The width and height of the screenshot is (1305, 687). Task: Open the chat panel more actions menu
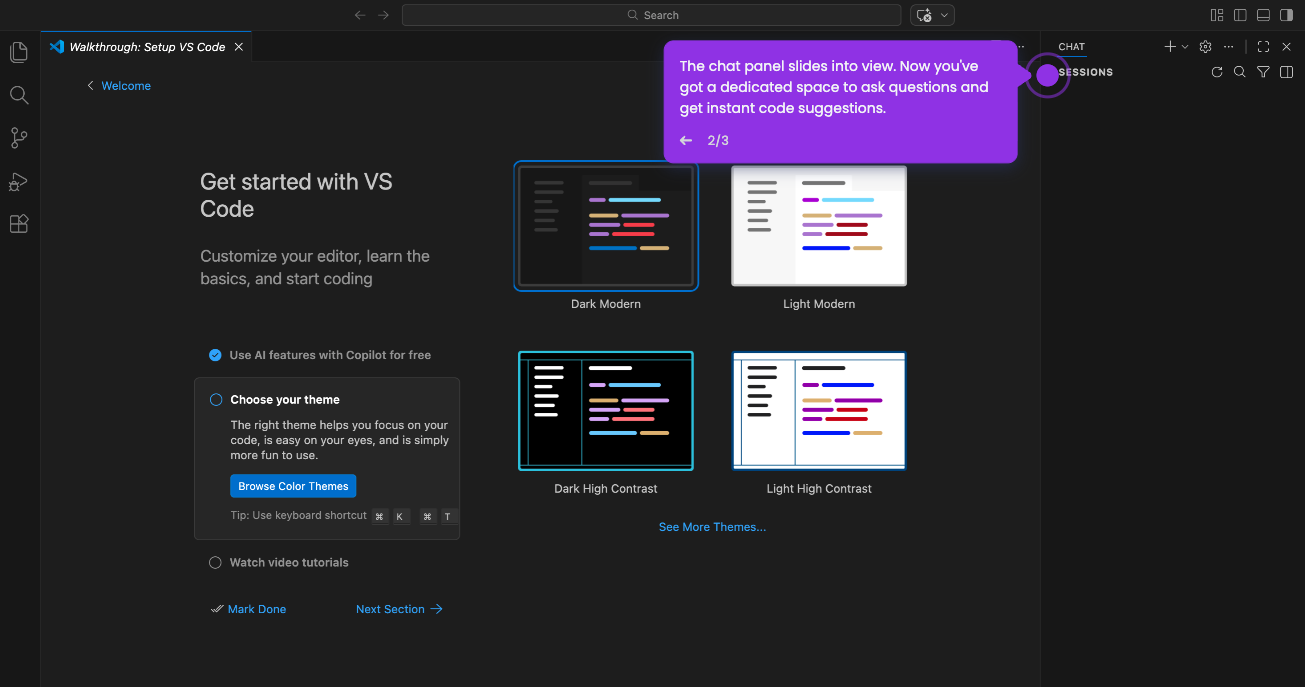click(1229, 47)
